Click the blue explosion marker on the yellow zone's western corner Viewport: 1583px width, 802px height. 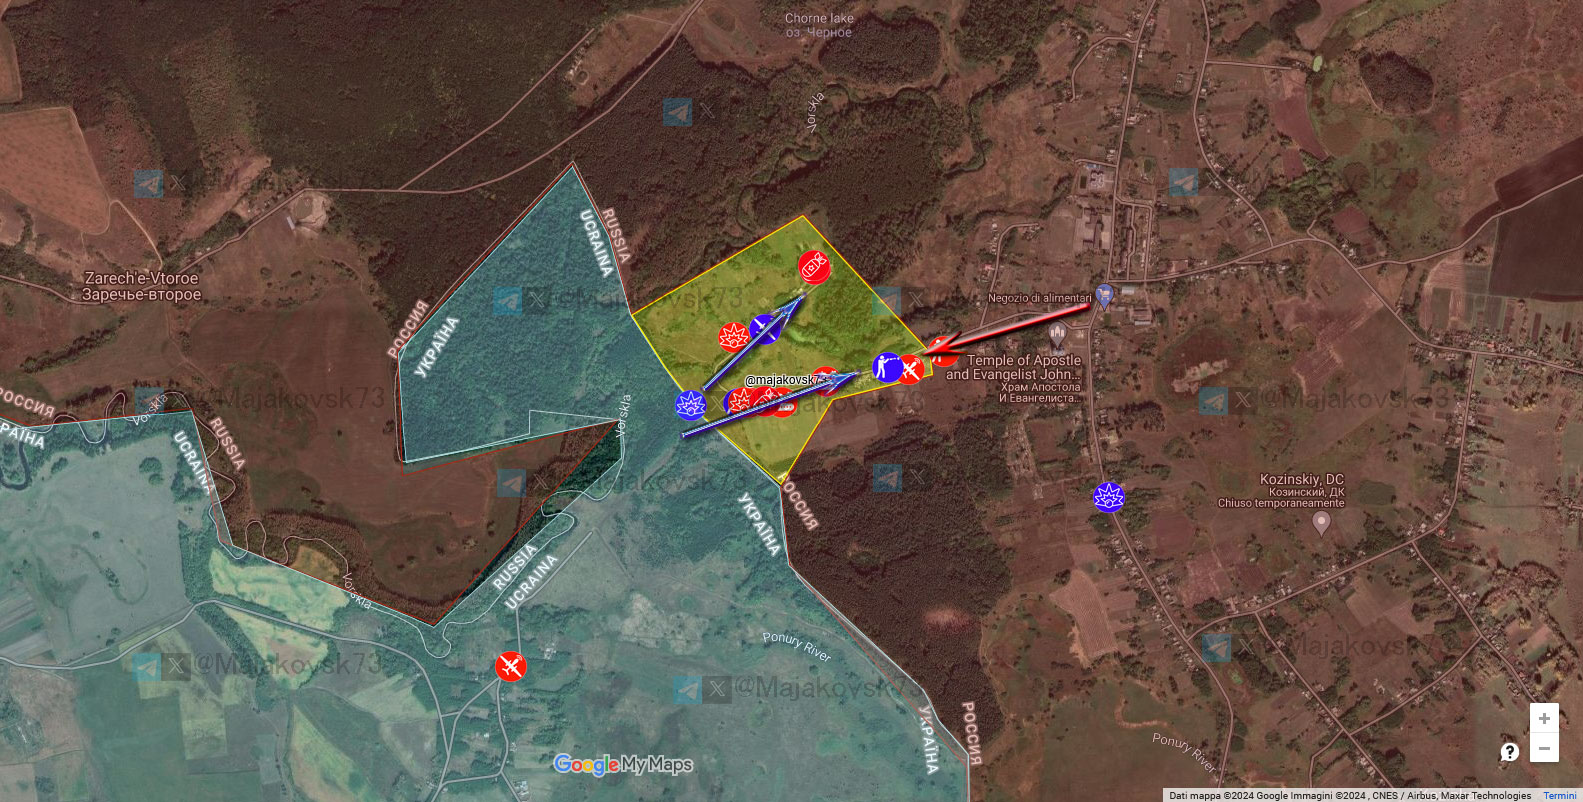690,405
